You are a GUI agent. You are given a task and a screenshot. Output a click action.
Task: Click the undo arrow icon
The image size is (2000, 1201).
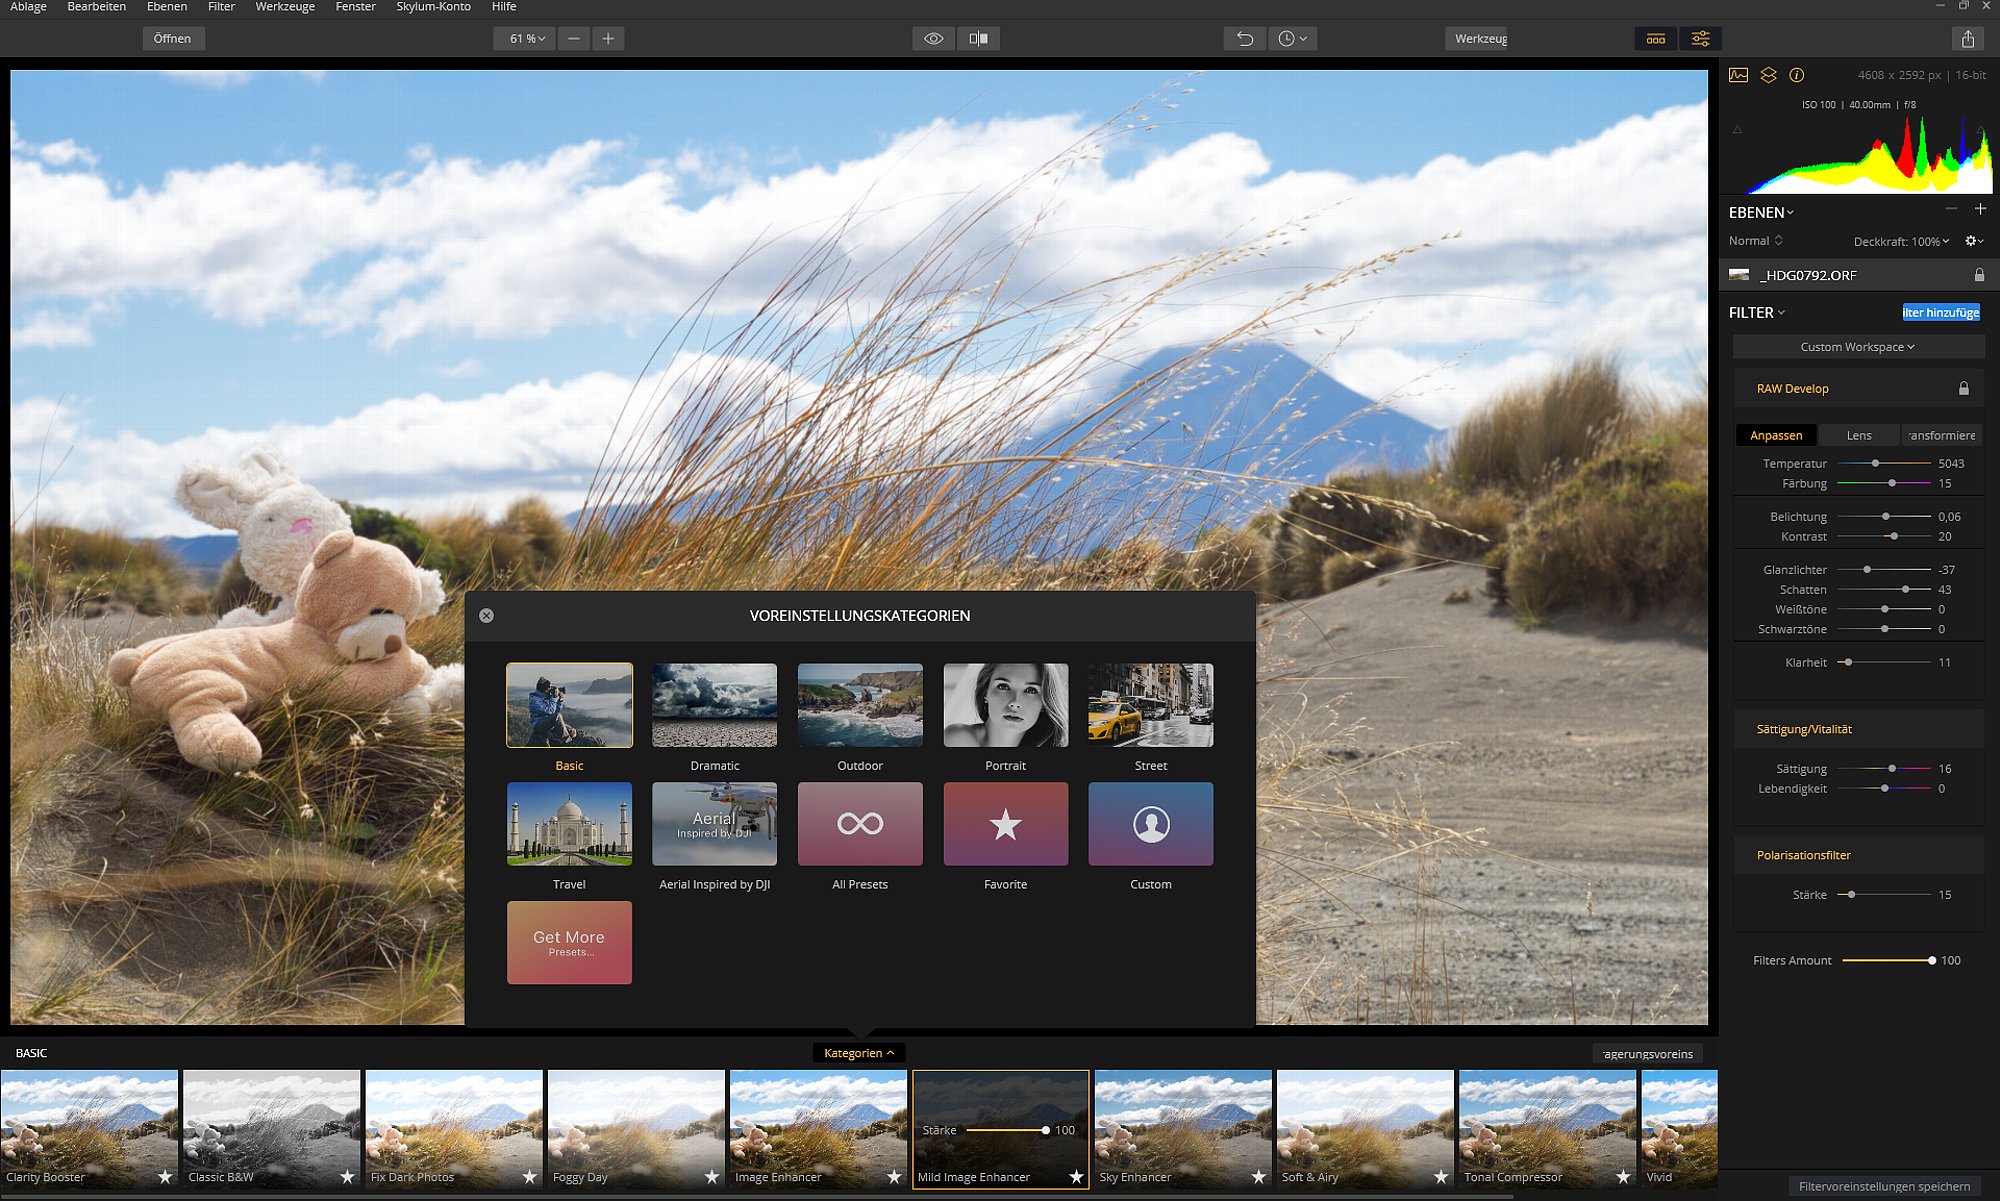1245,39
